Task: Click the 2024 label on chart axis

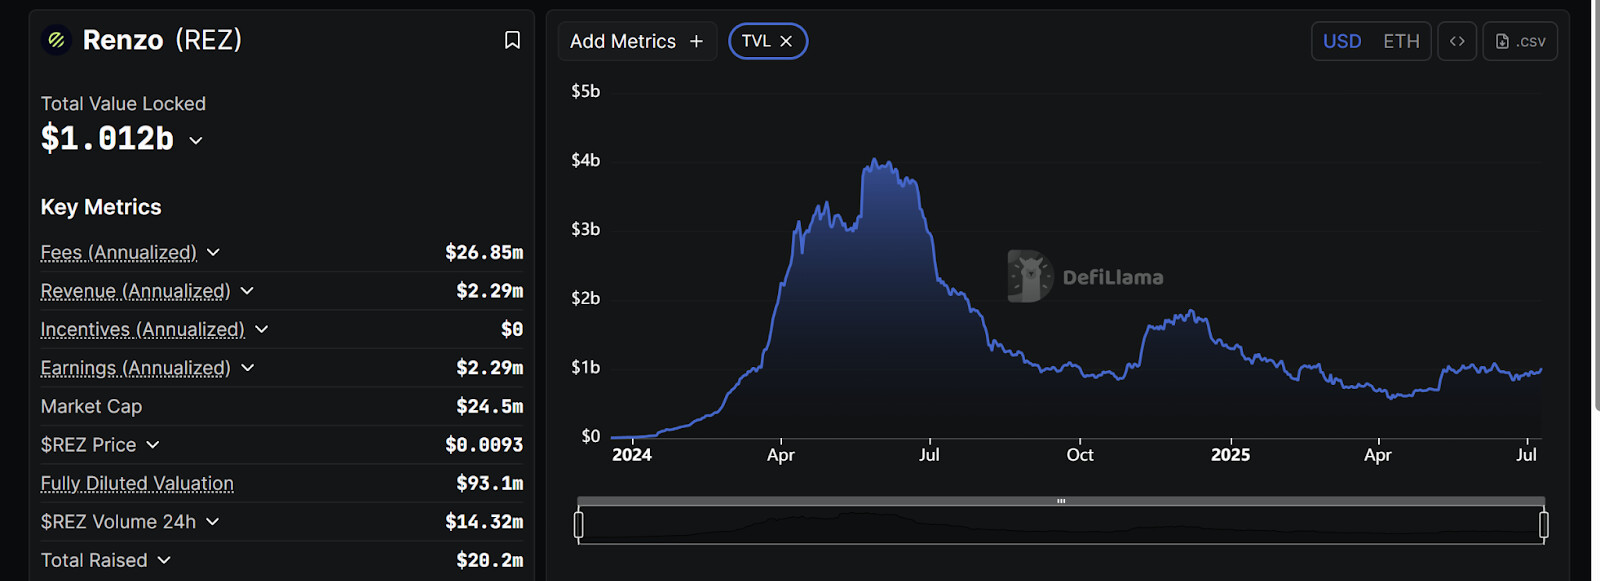Action: 632,455
